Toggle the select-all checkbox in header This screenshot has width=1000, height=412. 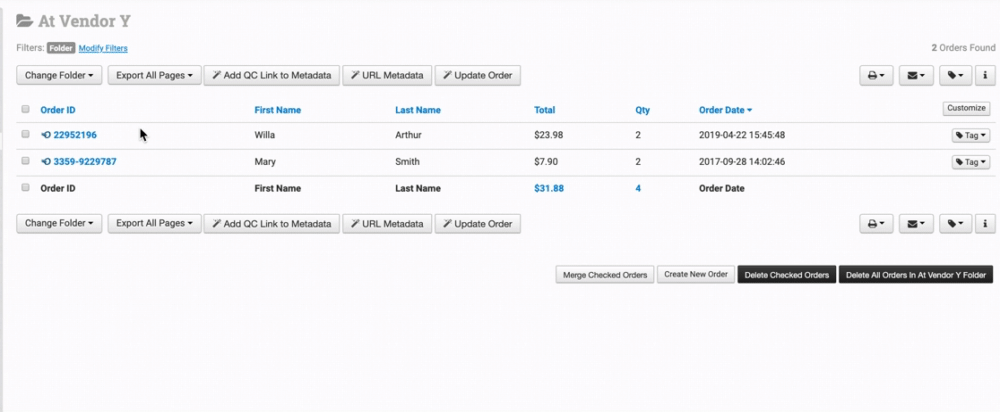click(x=25, y=110)
